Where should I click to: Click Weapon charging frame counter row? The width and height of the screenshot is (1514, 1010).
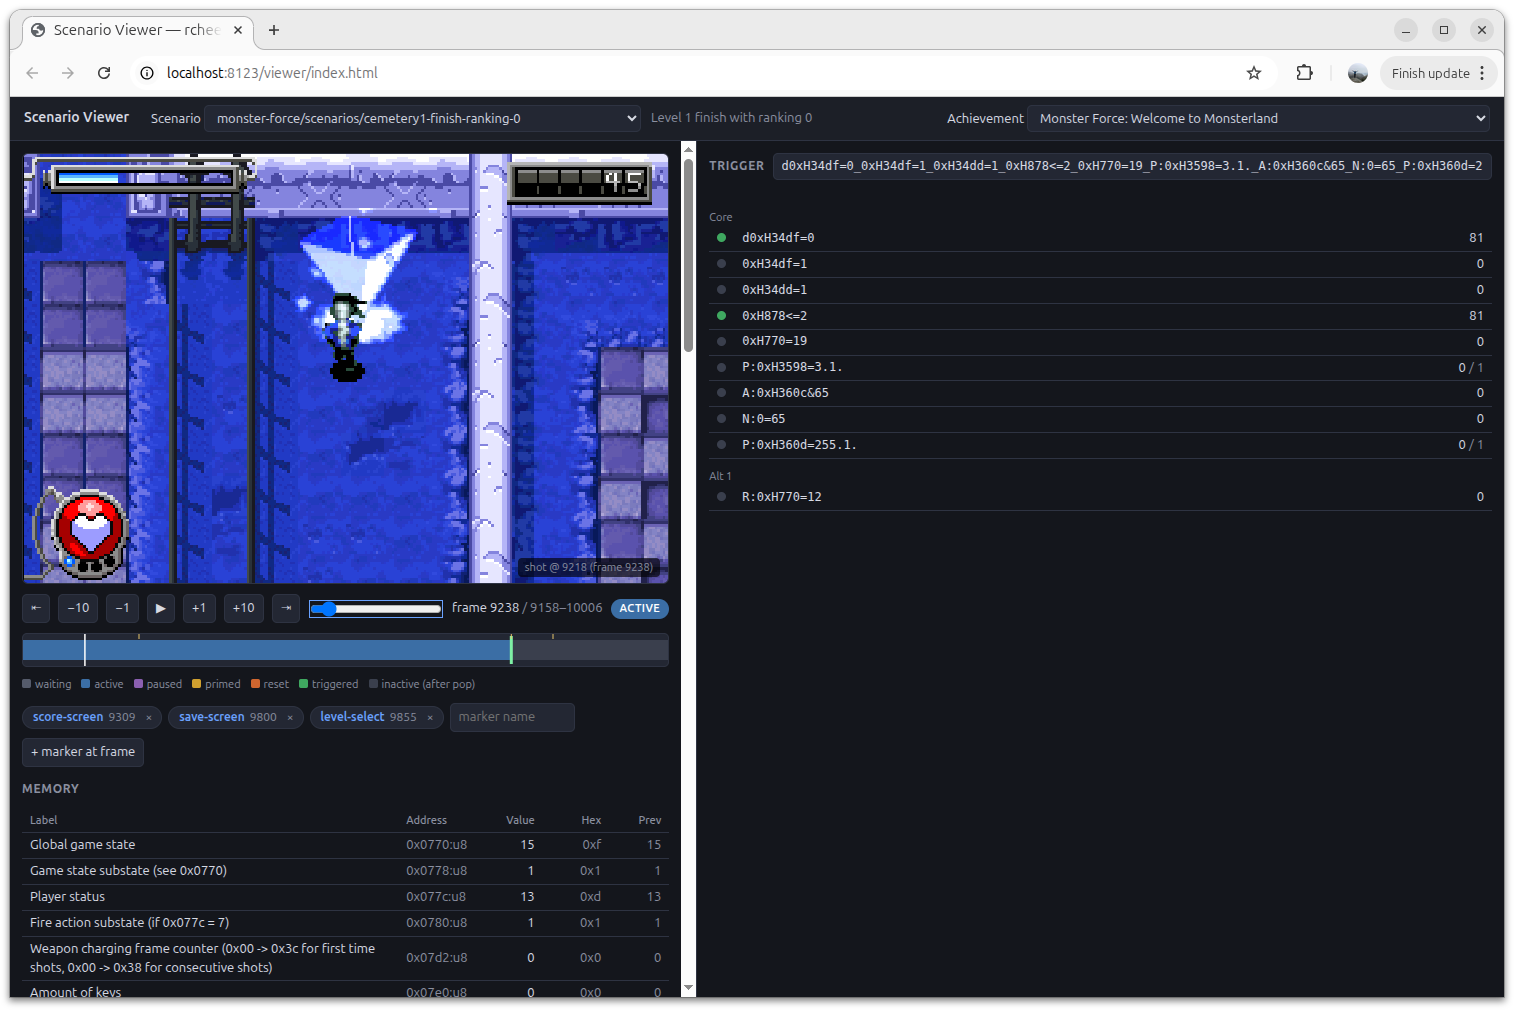345,958
